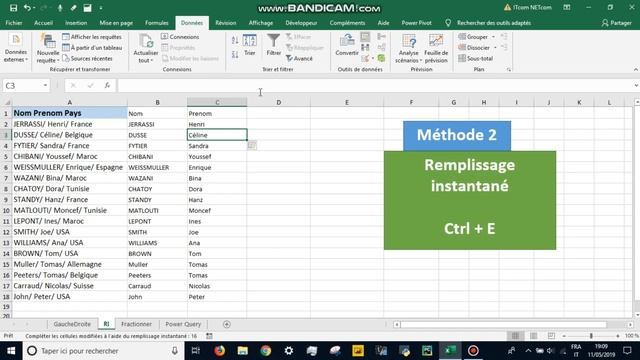640x360 pixels.
Task: Click À partir d'un tableau
Action: tap(92, 48)
